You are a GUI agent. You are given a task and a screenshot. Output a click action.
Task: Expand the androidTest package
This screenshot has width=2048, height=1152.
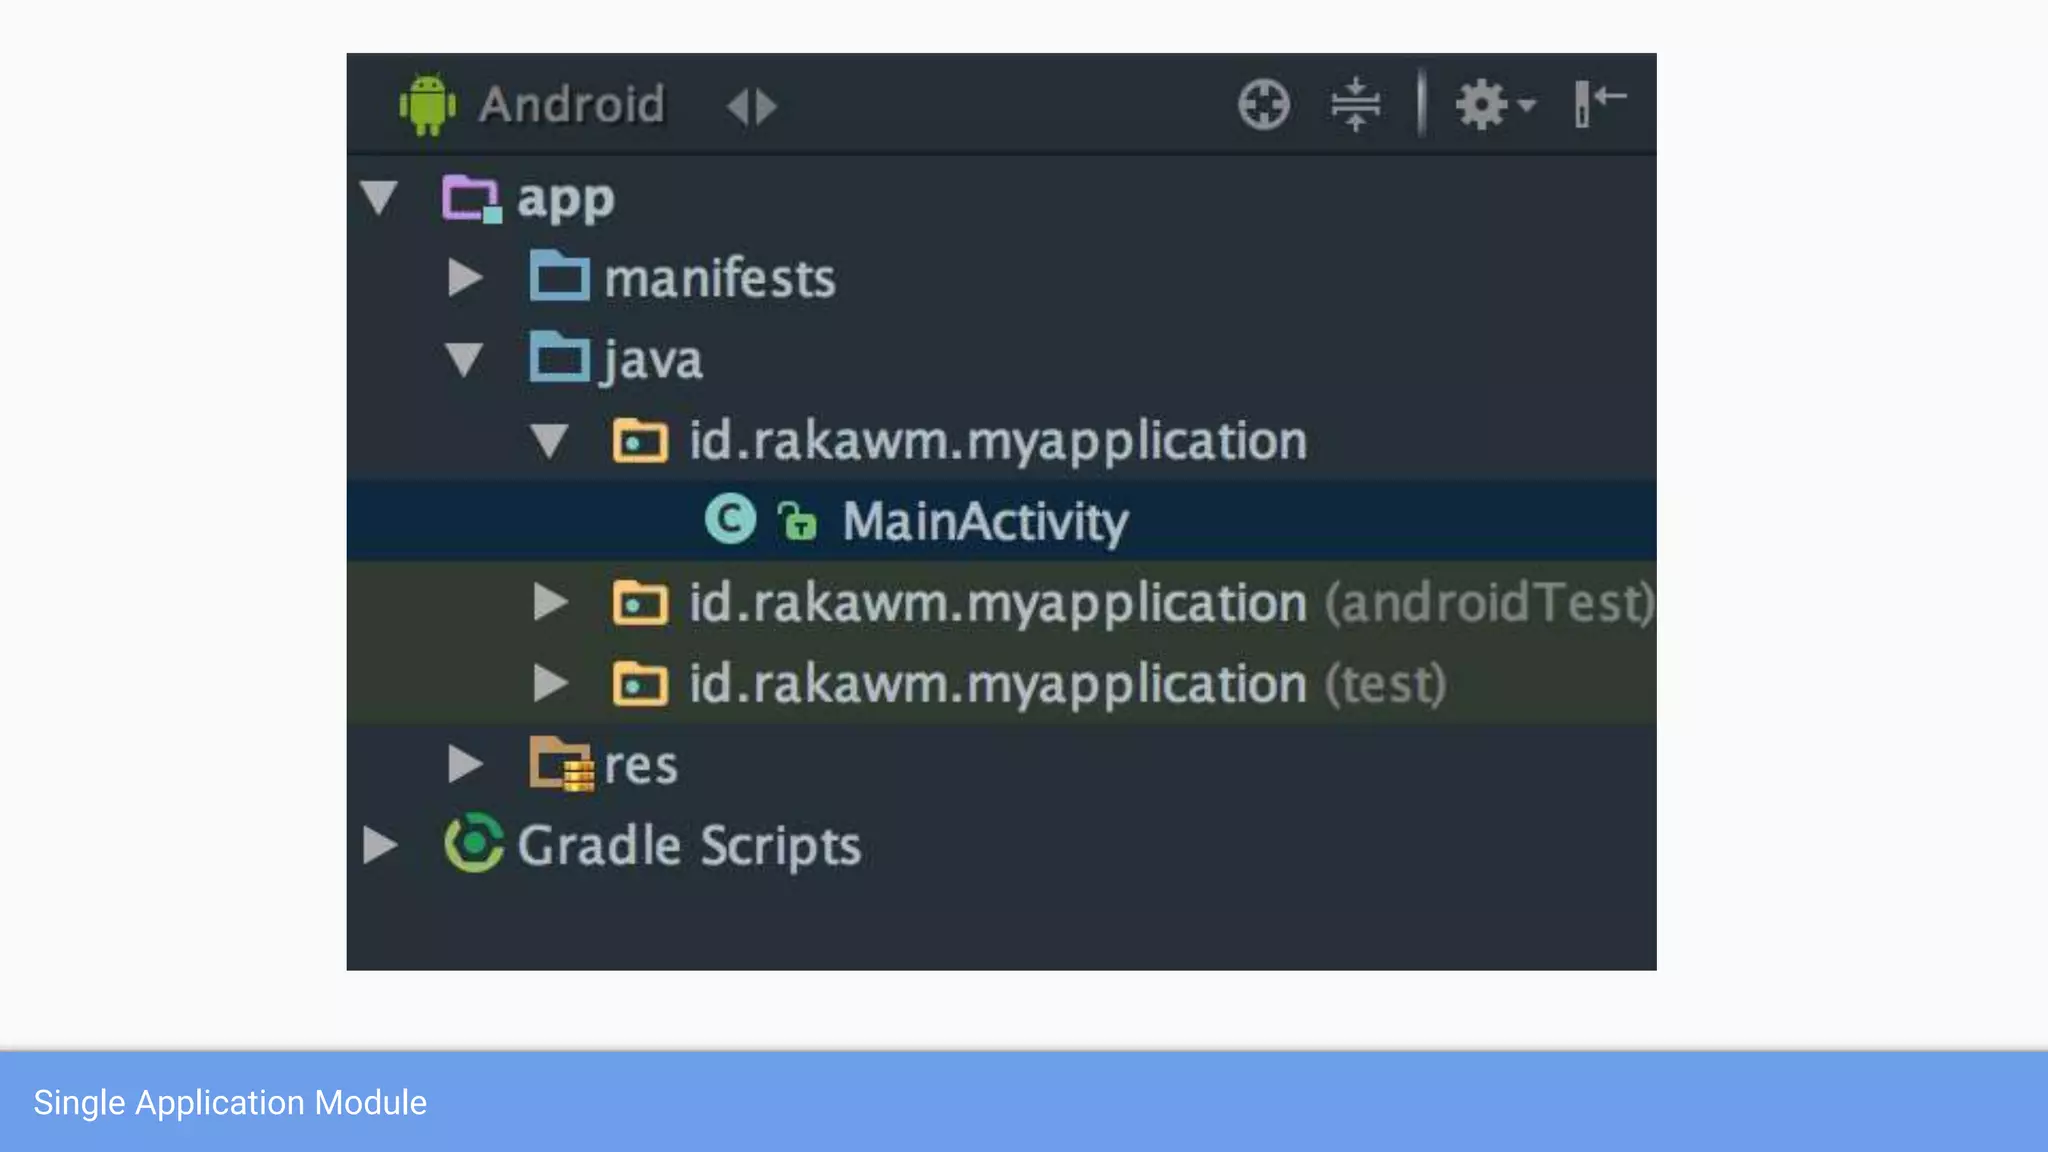tap(551, 602)
